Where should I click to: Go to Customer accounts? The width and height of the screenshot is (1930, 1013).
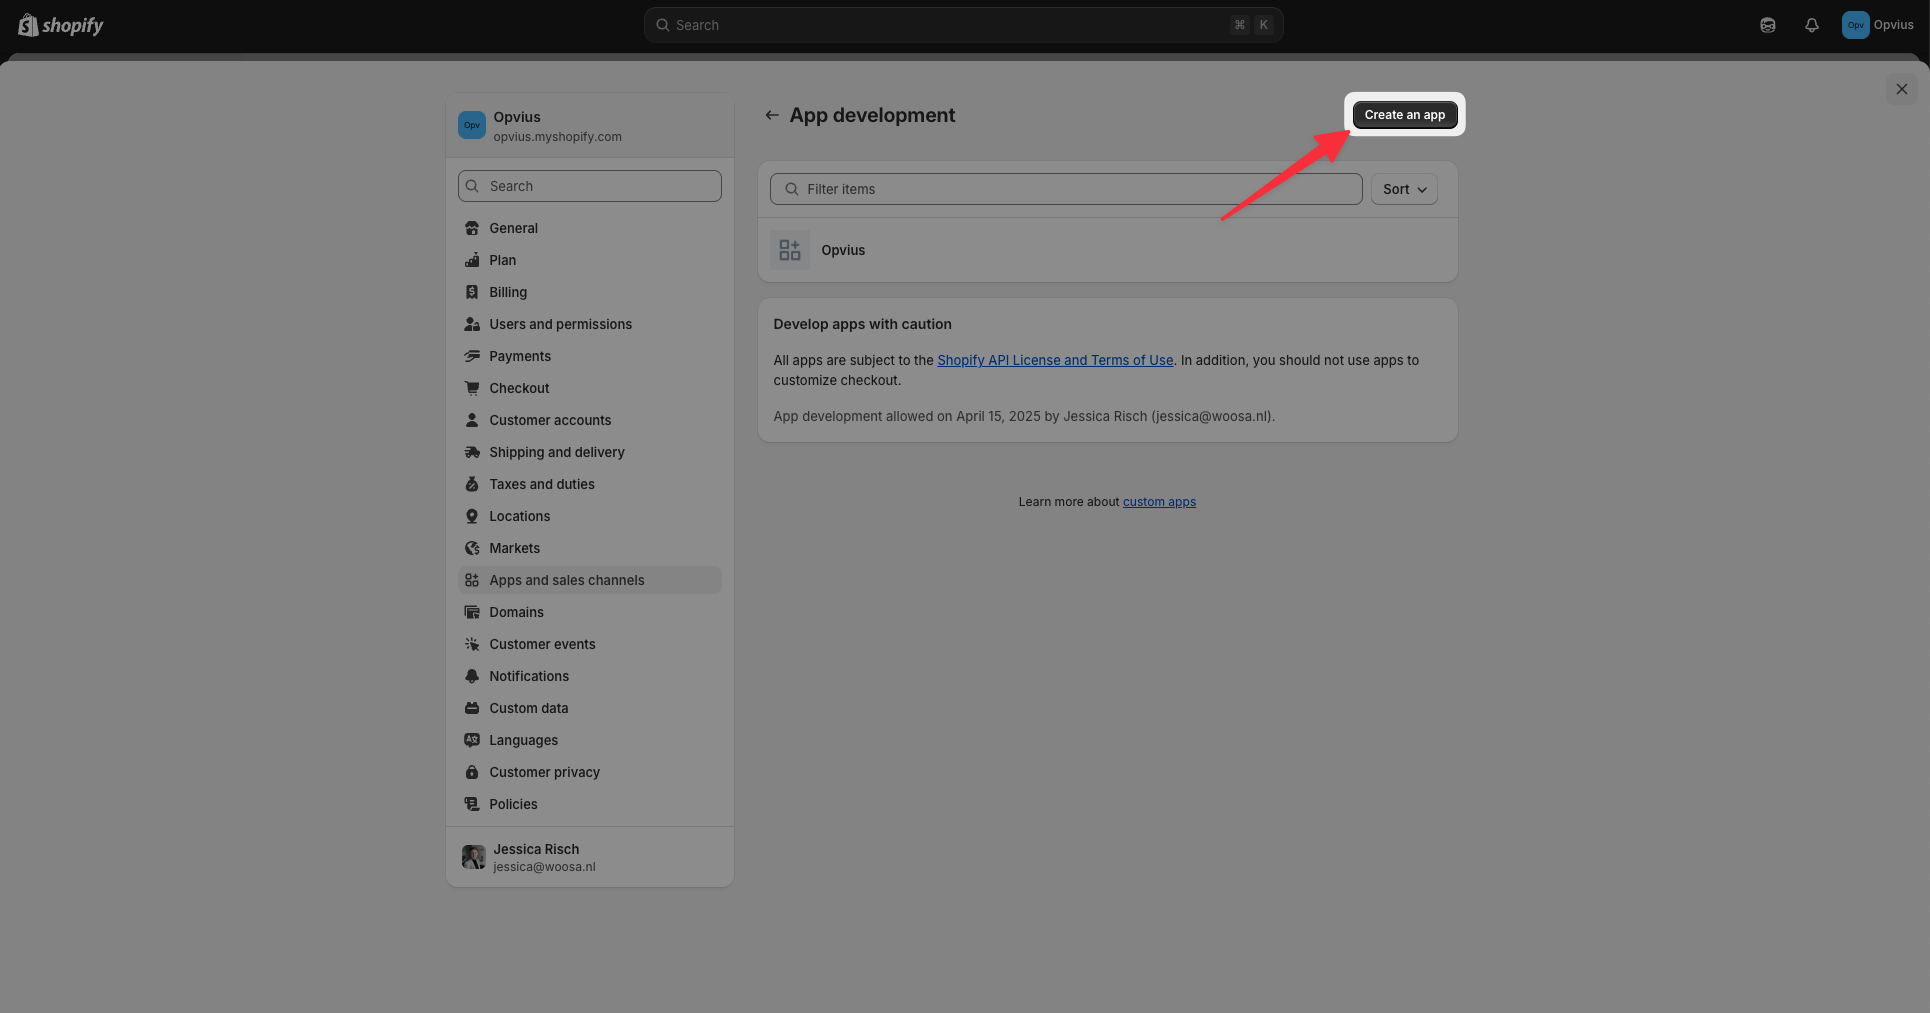590,420
